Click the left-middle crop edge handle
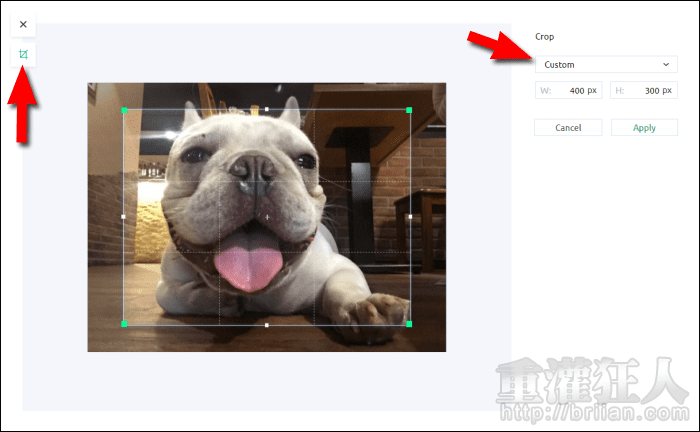The image size is (700, 432). pyautogui.click(x=124, y=216)
